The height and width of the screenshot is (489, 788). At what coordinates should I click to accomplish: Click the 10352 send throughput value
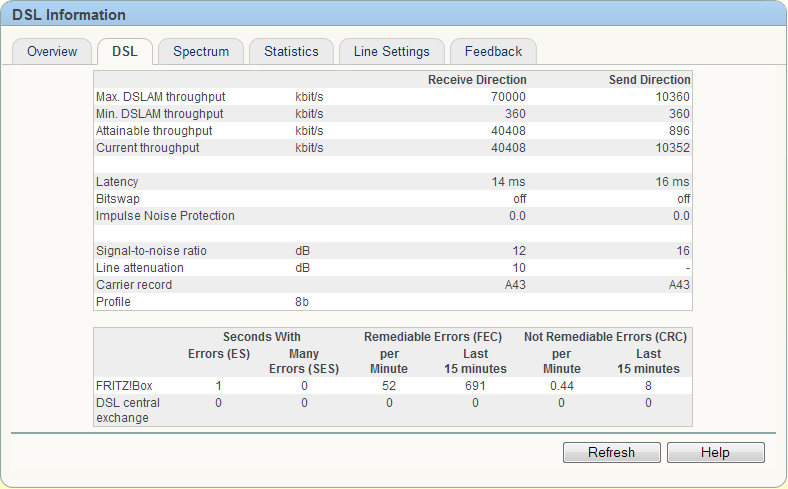pos(671,148)
